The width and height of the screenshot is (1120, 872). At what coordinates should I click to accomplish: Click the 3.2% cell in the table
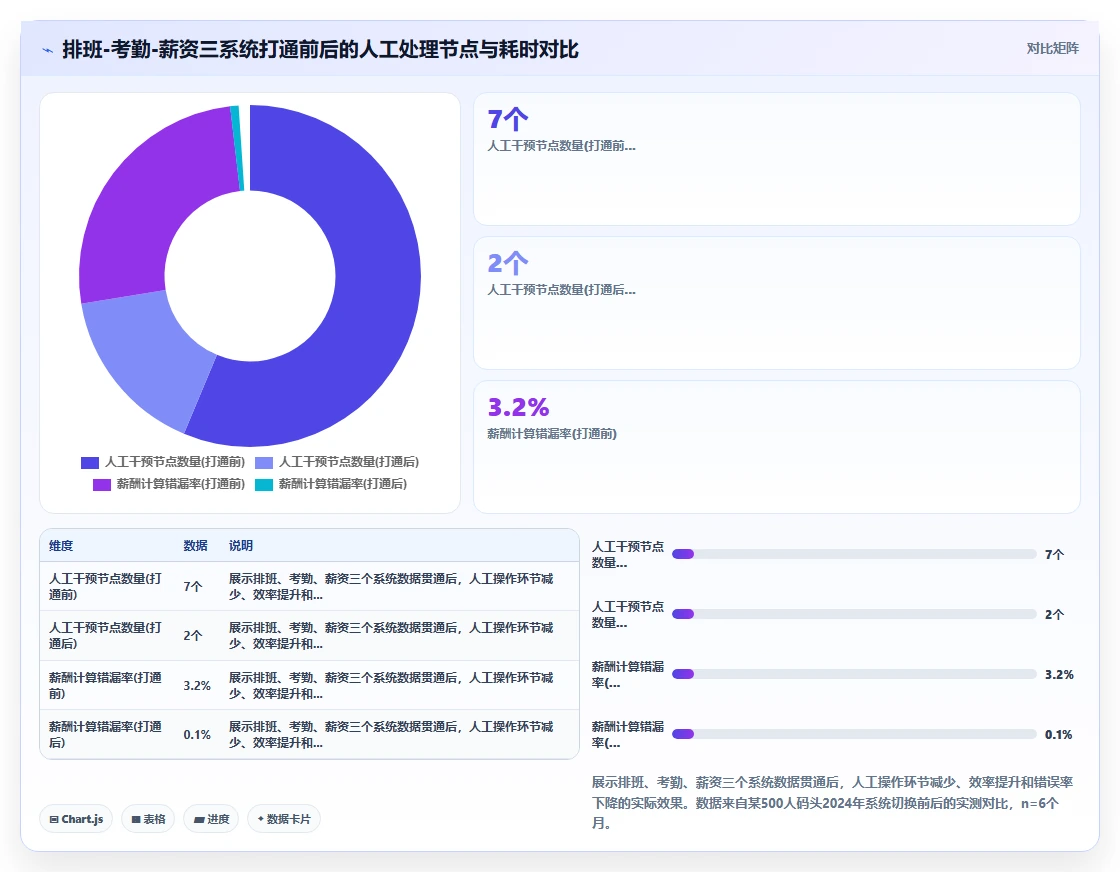(x=196, y=686)
